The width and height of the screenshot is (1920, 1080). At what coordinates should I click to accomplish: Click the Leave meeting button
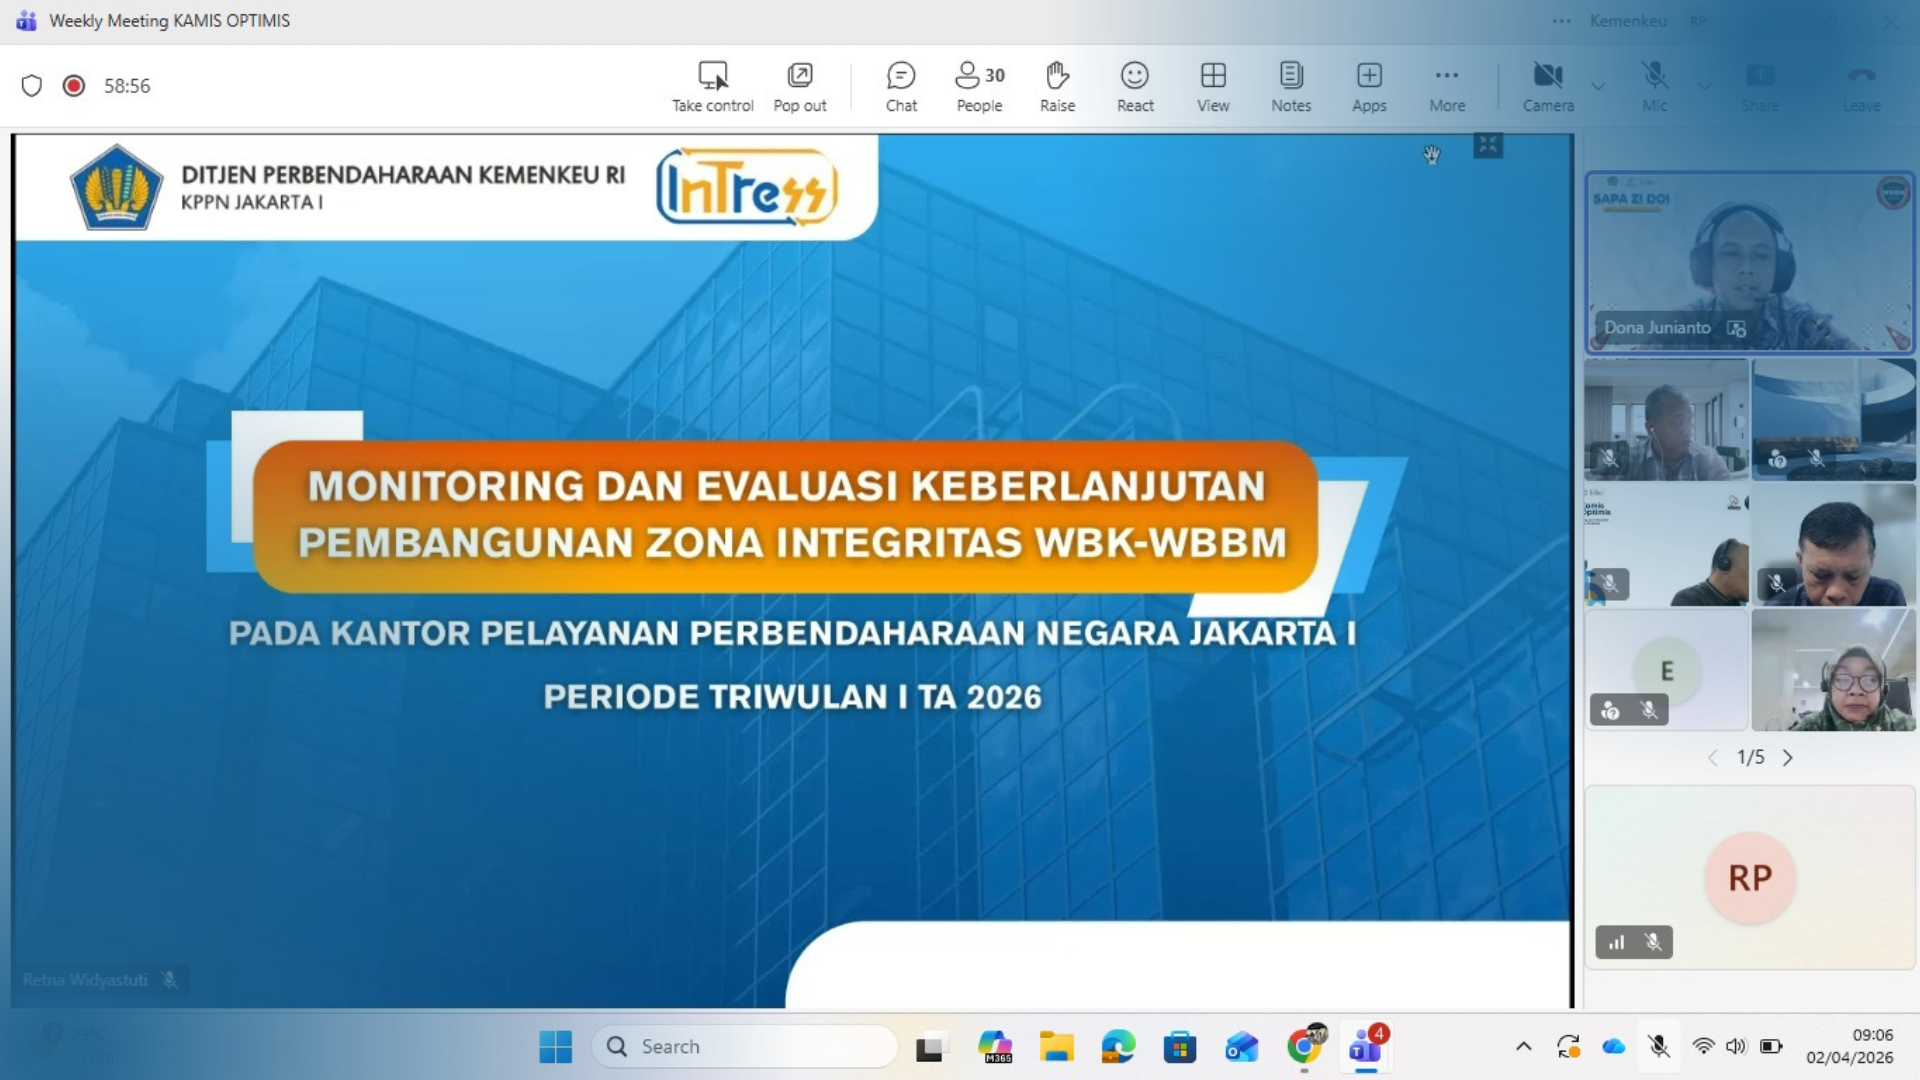point(1861,86)
